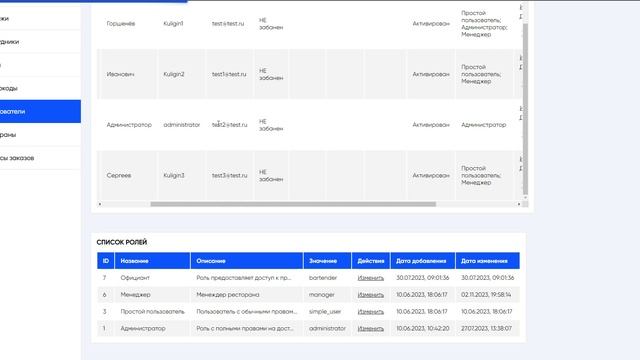640x360 pixels.
Task: Click the role value 'simple_user'
Action: (x=325, y=312)
